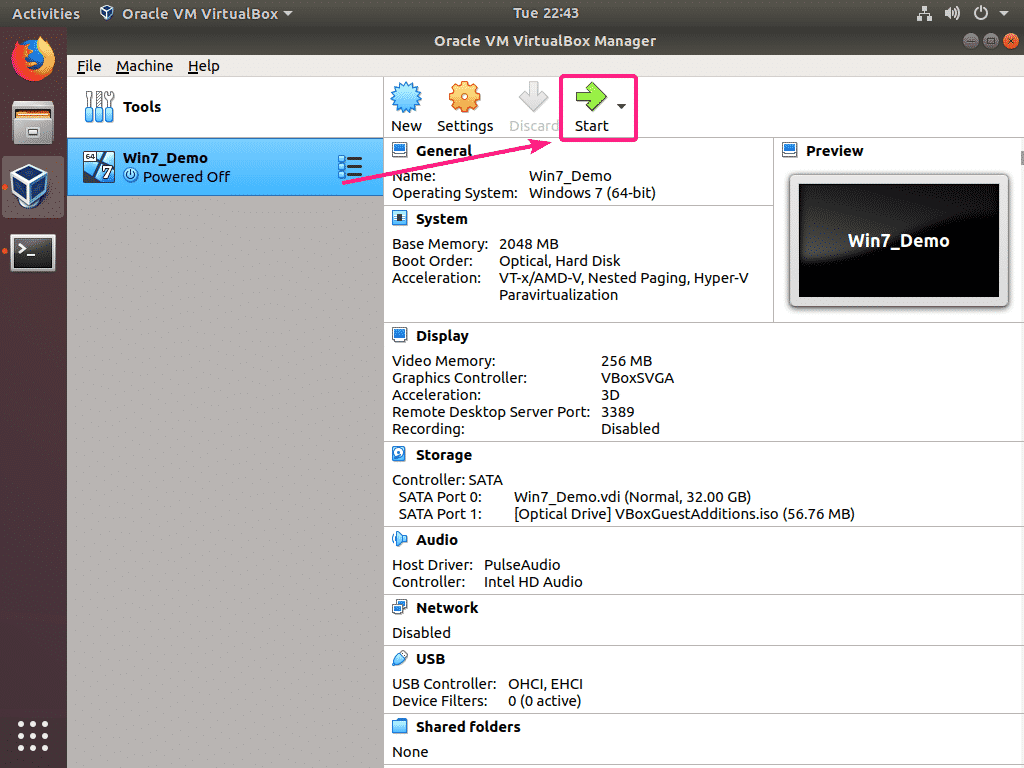Open the Network section header
This screenshot has height=768, width=1024.
coord(447,608)
